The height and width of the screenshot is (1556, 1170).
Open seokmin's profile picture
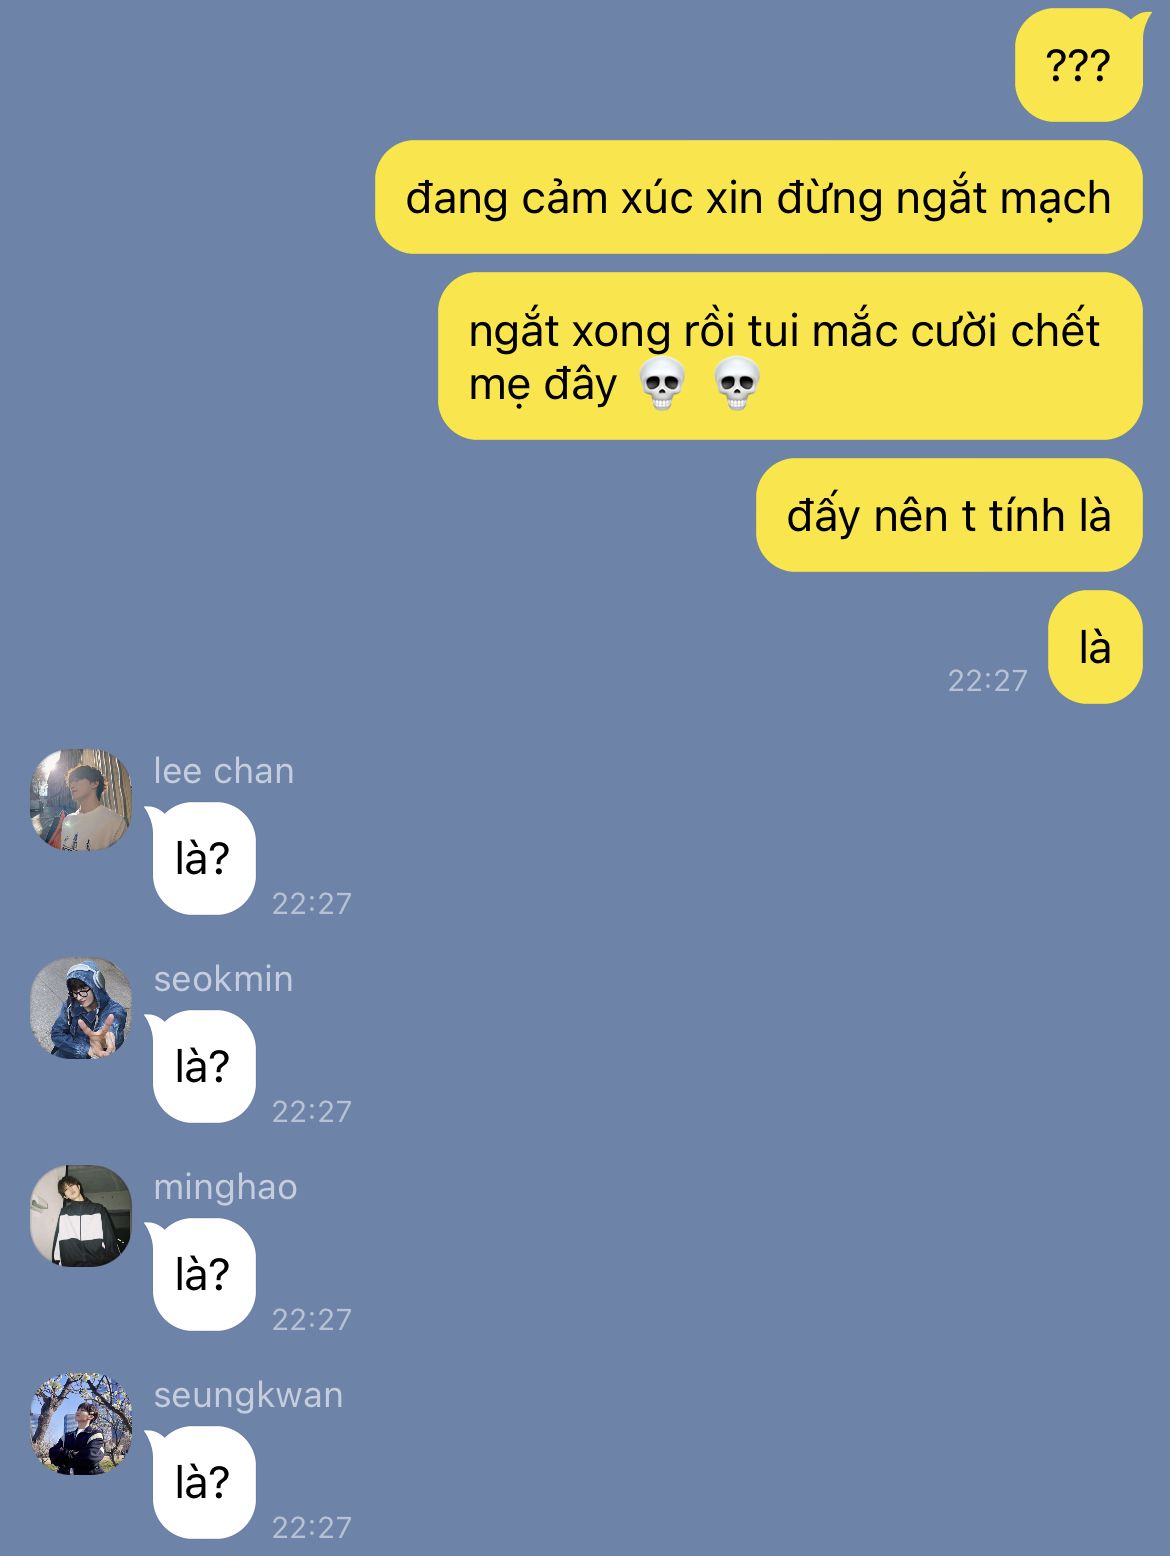tap(81, 1008)
